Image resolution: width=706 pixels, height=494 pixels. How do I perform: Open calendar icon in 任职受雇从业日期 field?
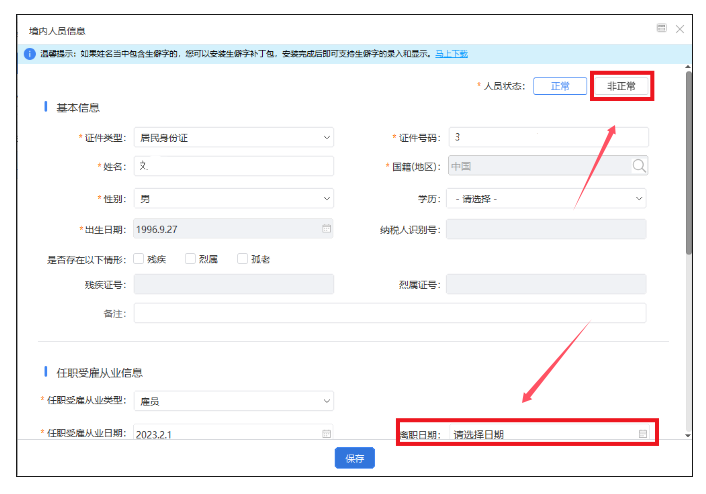click(326, 434)
